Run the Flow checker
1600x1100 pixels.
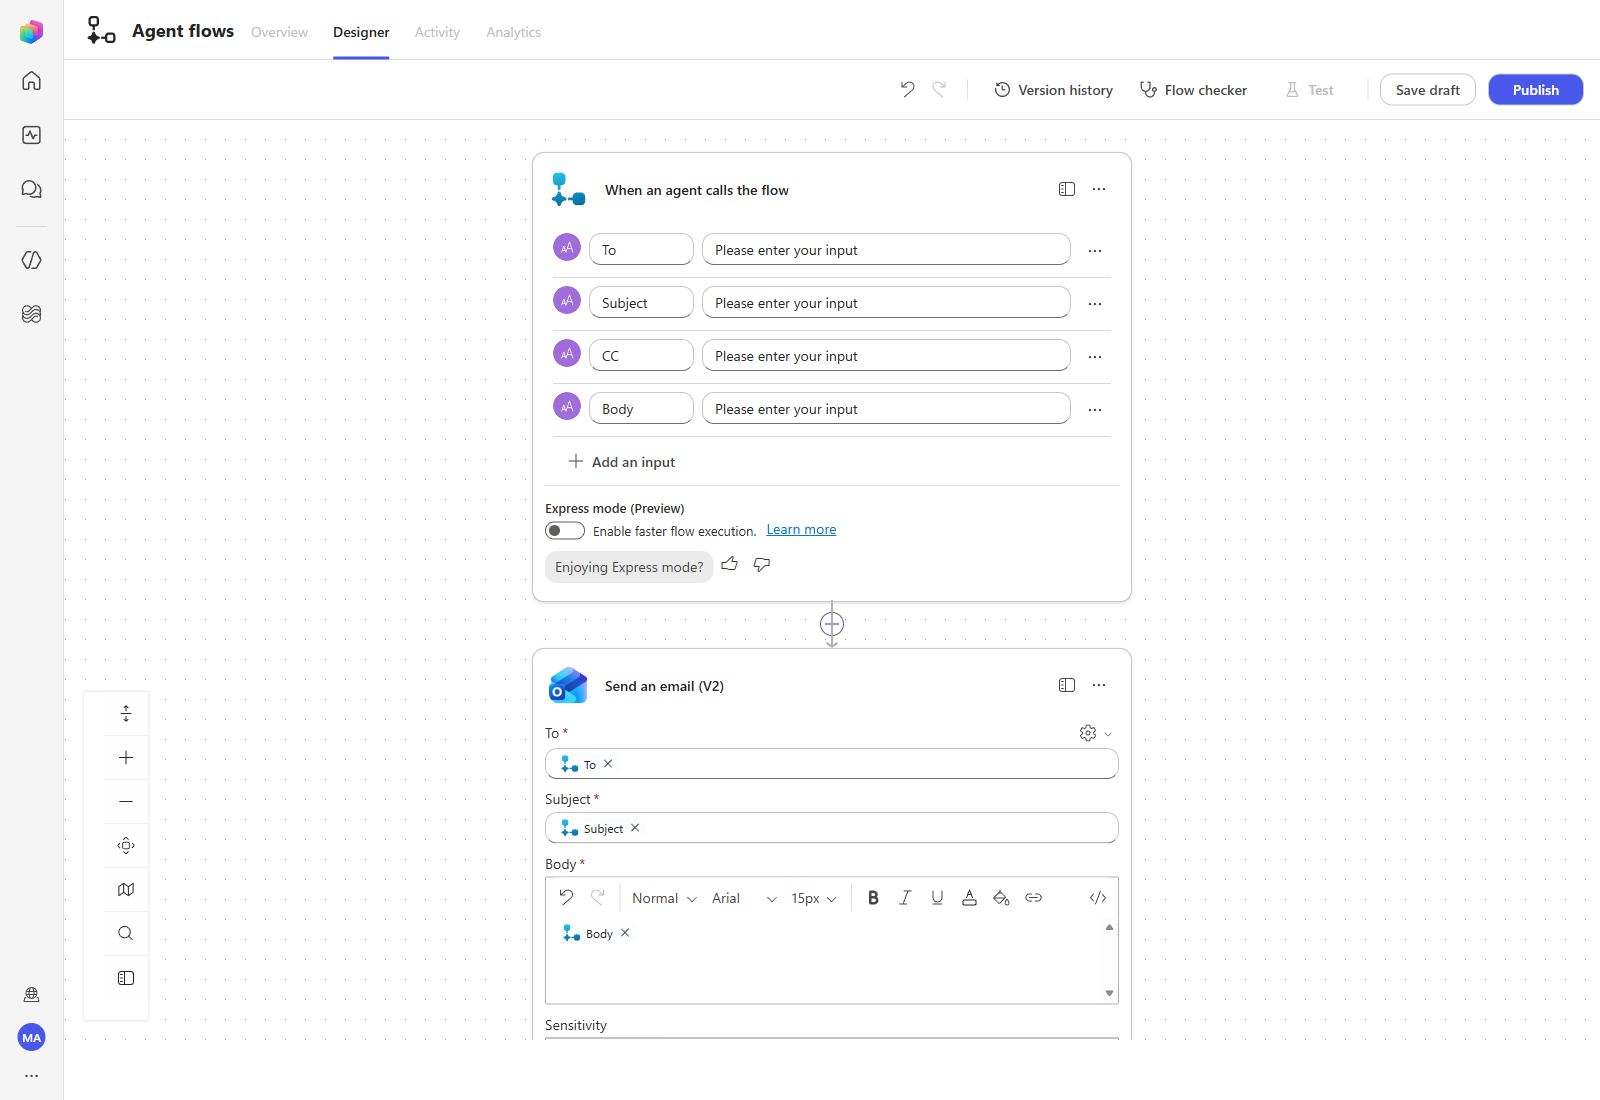coord(1193,90)
